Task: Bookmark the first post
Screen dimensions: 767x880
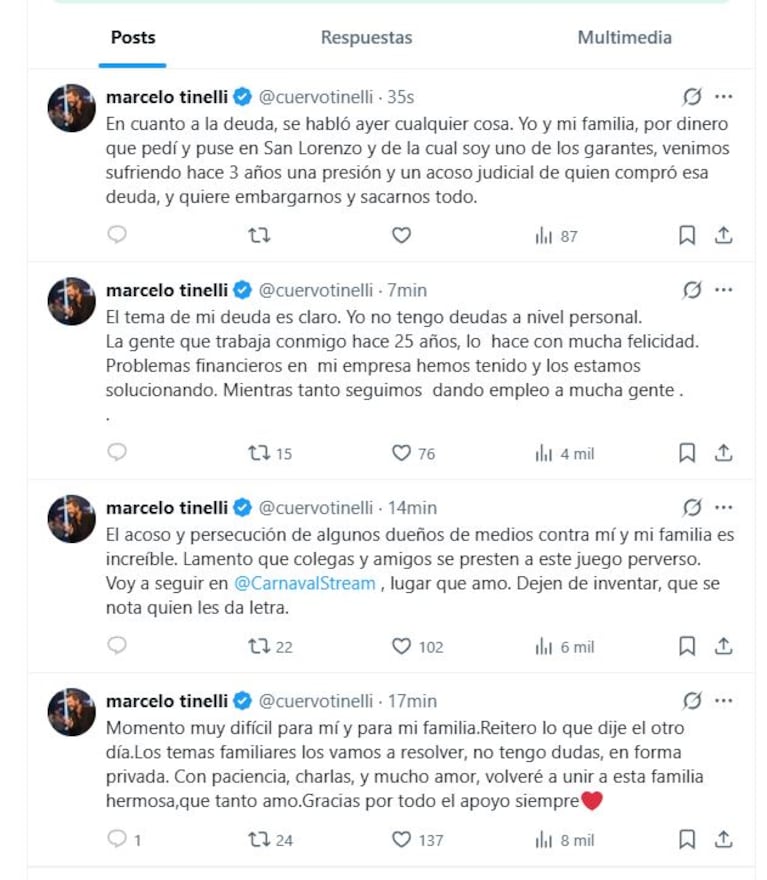Action: coord(687,236)
